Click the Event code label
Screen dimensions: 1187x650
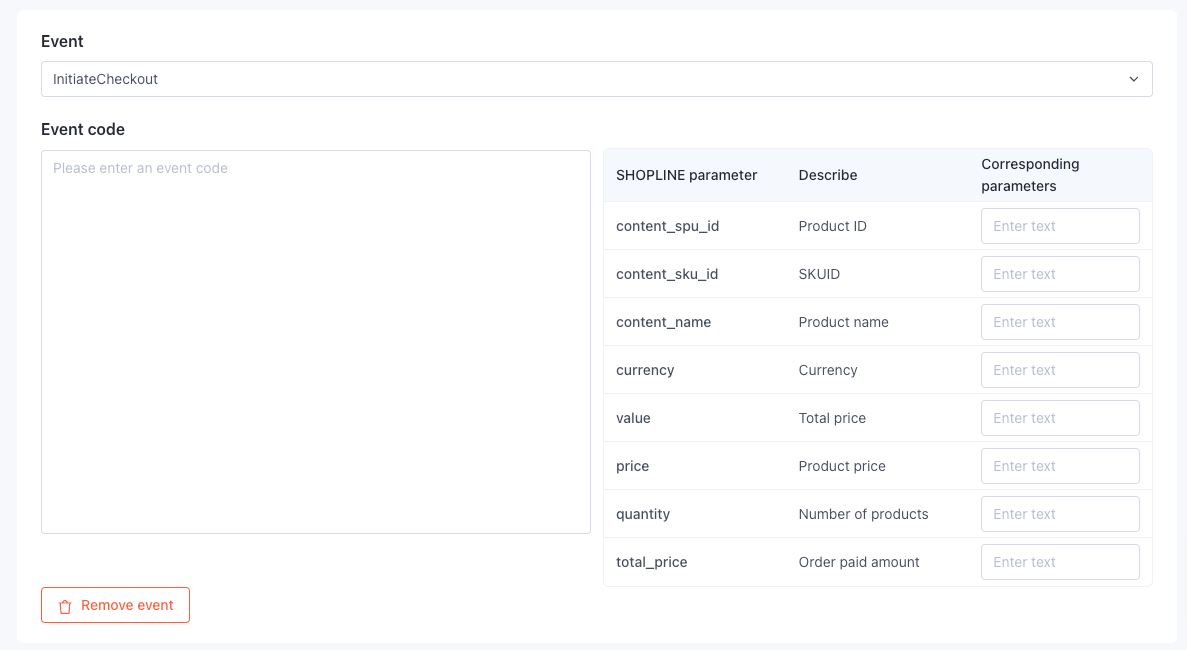coord(83,129)
